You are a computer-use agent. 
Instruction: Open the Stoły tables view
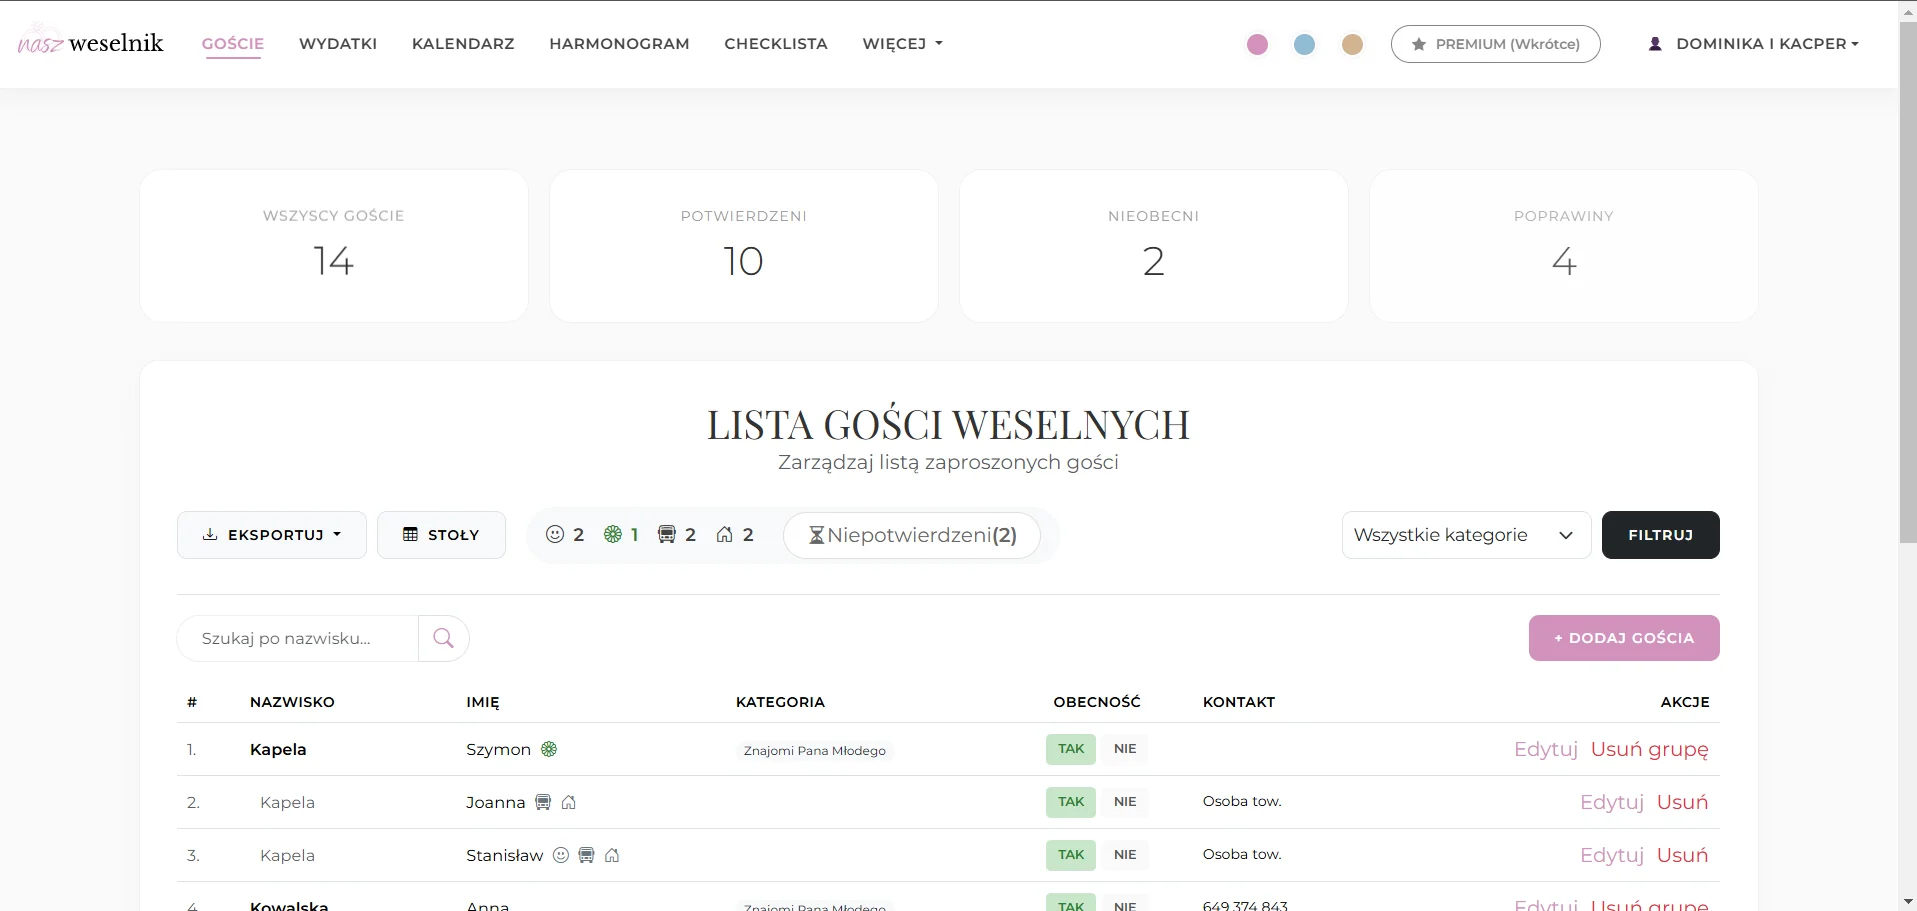click(441, 535)
